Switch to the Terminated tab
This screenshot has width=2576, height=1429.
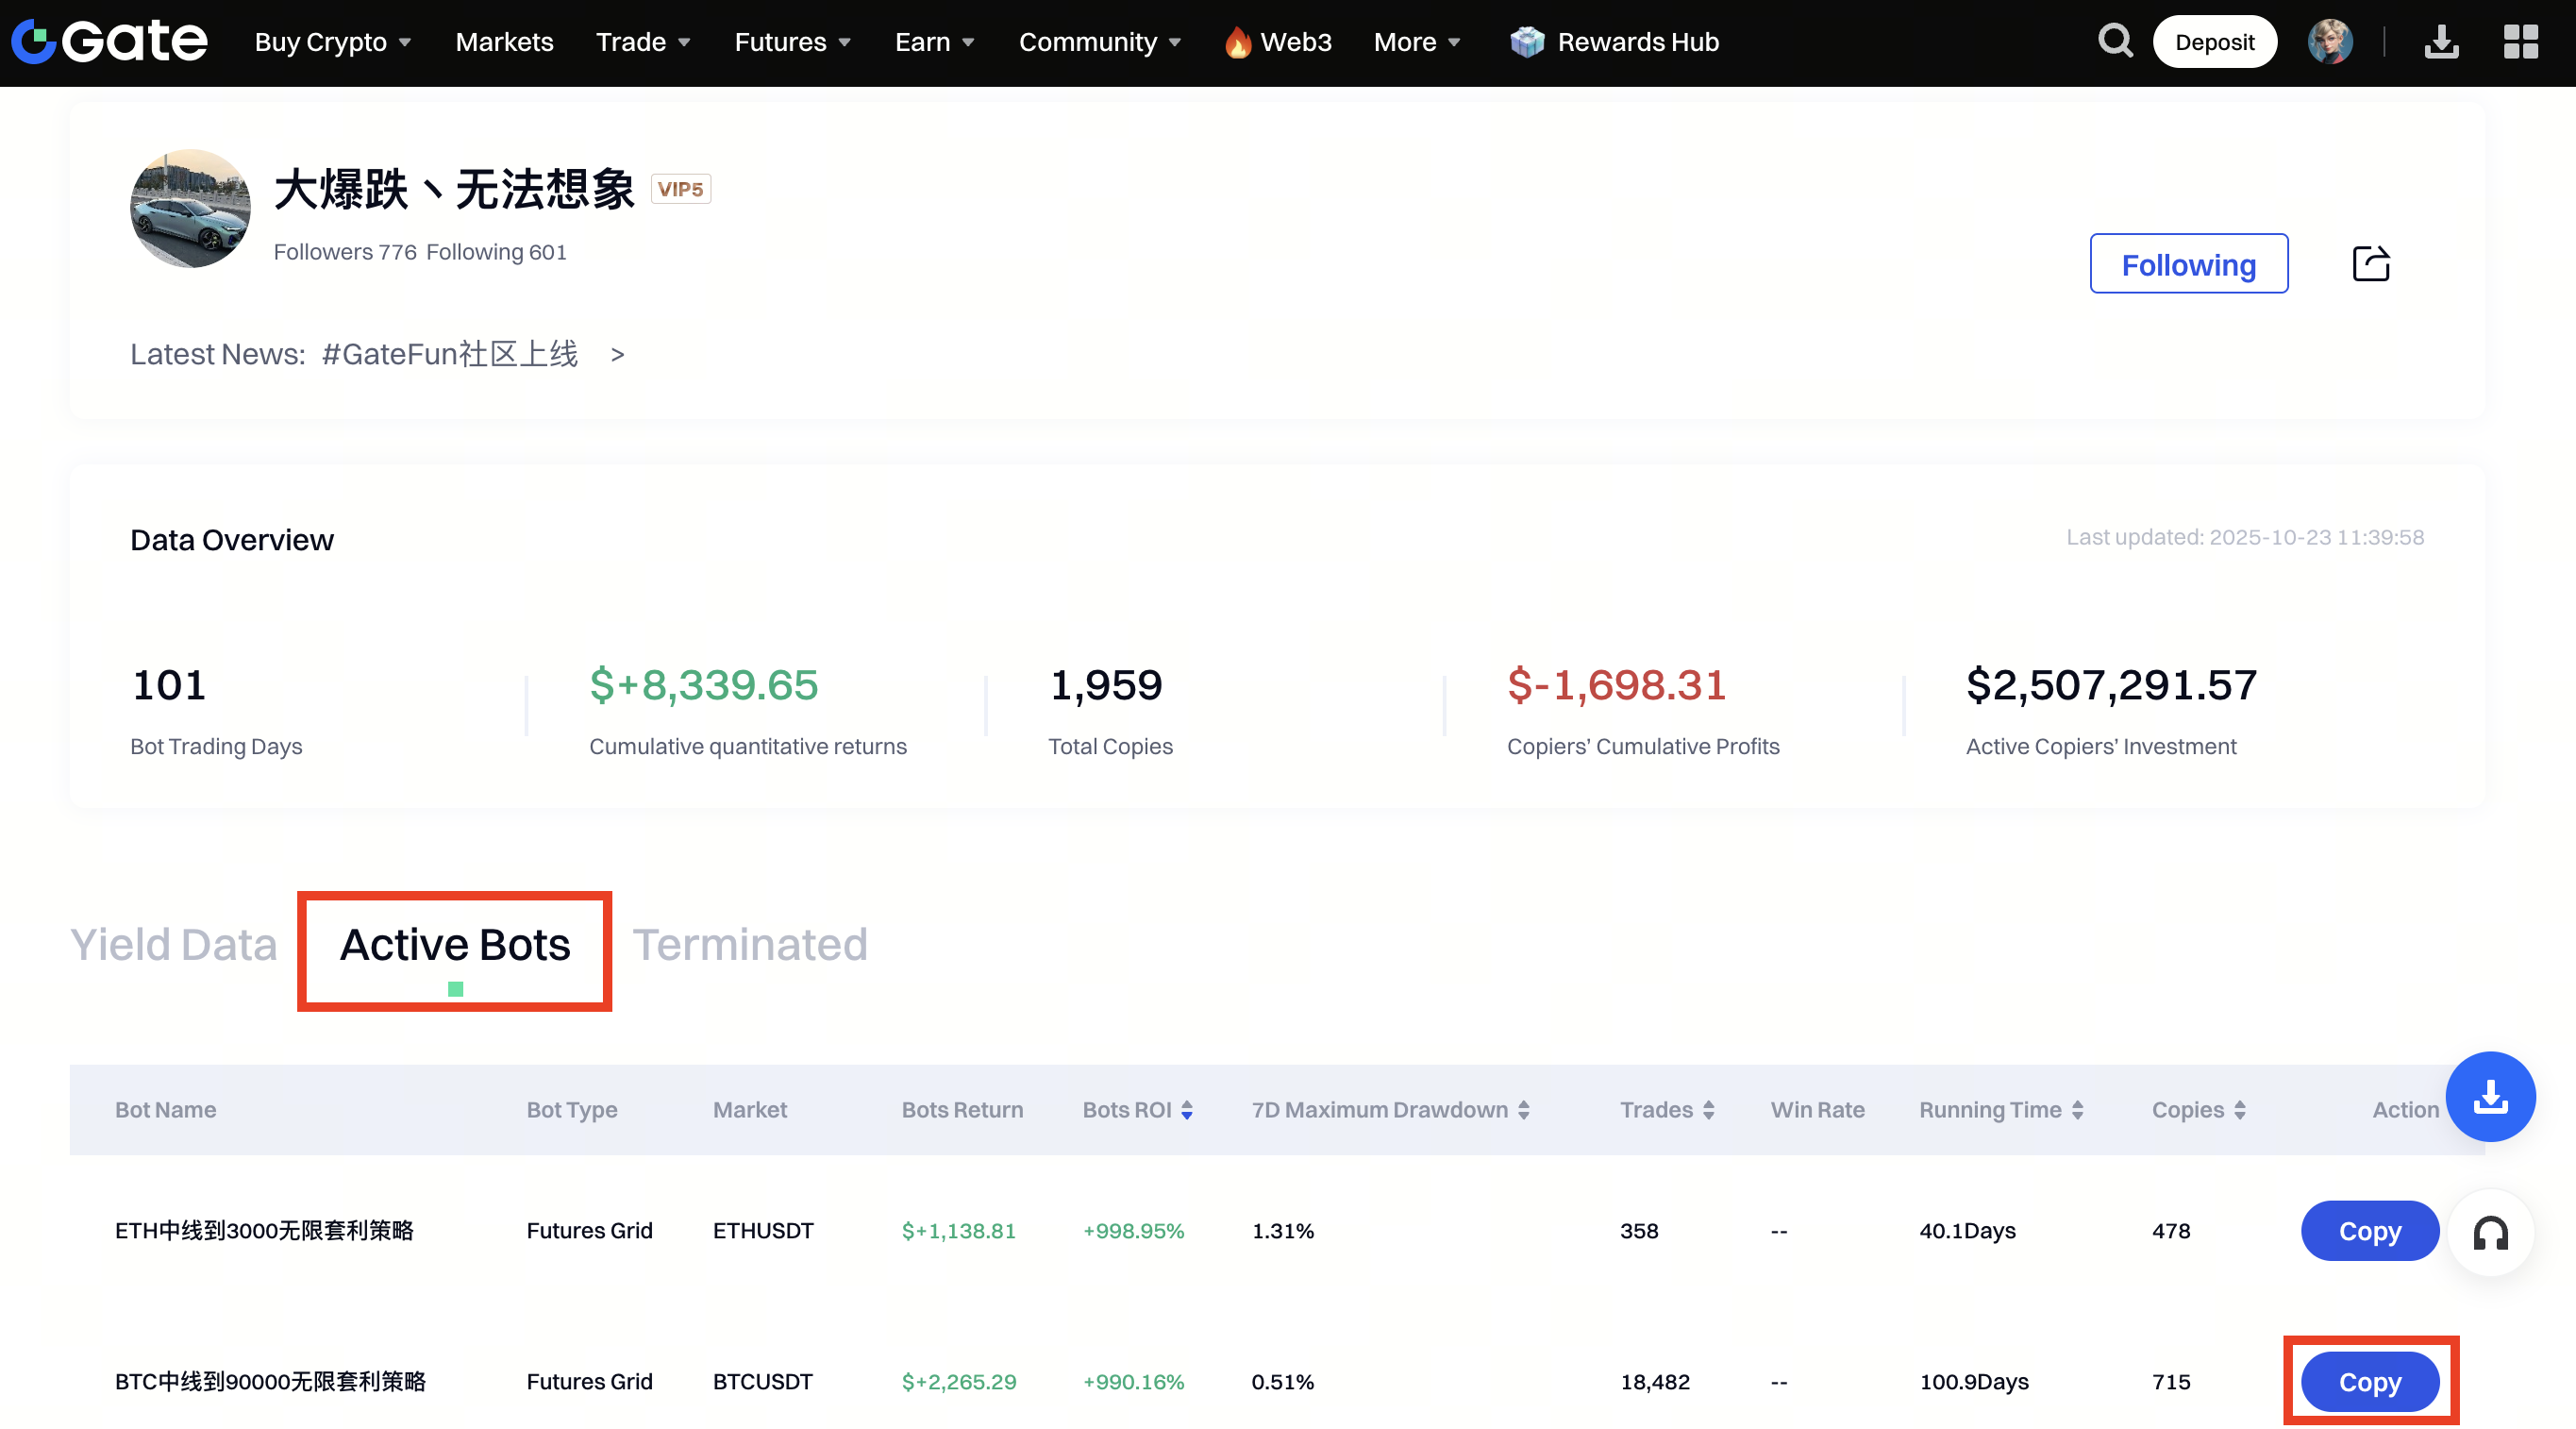tap(750, 944)
